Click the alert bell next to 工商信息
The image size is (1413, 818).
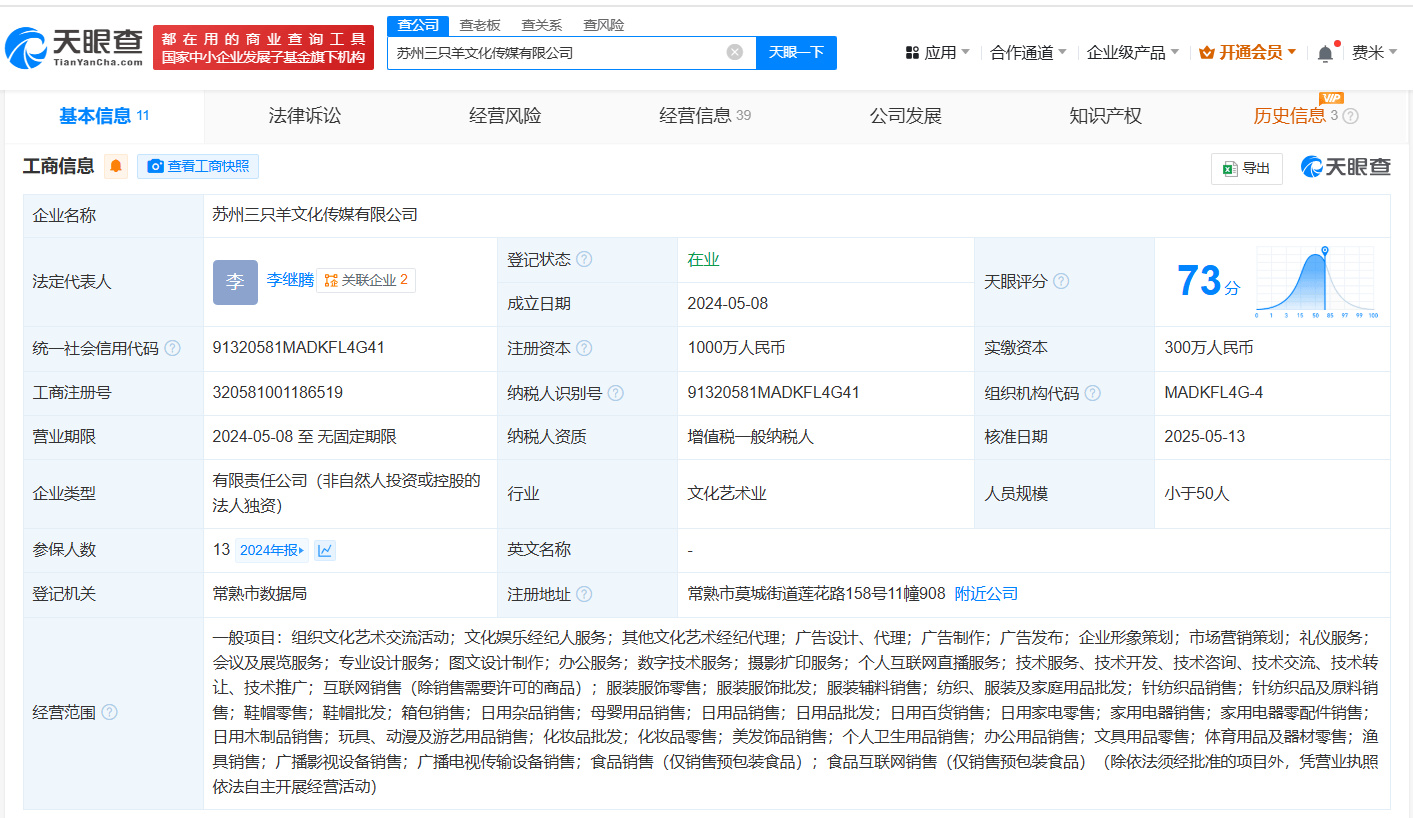tap(117, 166)
